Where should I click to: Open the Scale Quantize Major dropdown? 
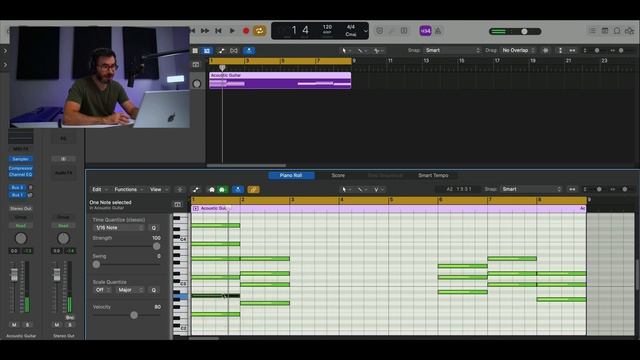tap(130, 290)
